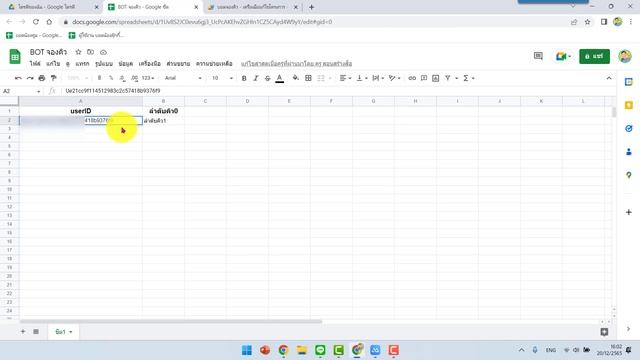Toggle bold formatting
Viewport: 640px width, 360px height.
coord(244,78)
